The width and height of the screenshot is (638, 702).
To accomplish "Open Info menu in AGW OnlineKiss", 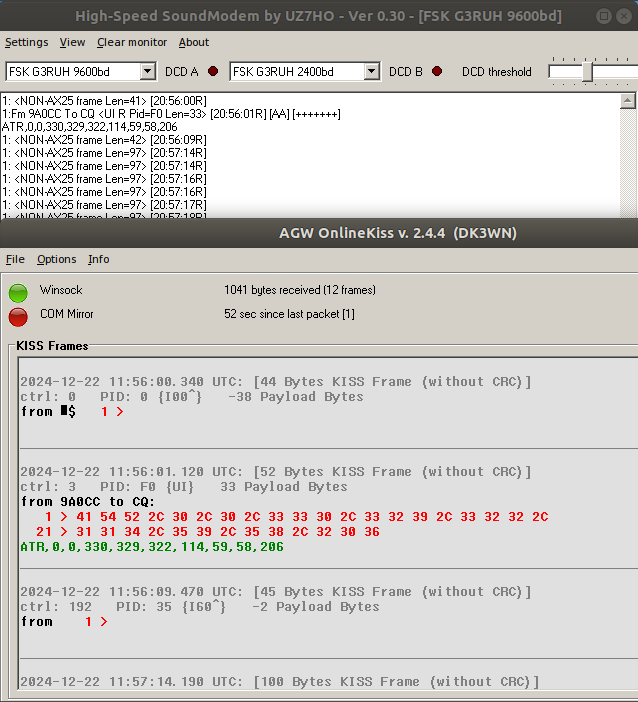I will [98, 259].
